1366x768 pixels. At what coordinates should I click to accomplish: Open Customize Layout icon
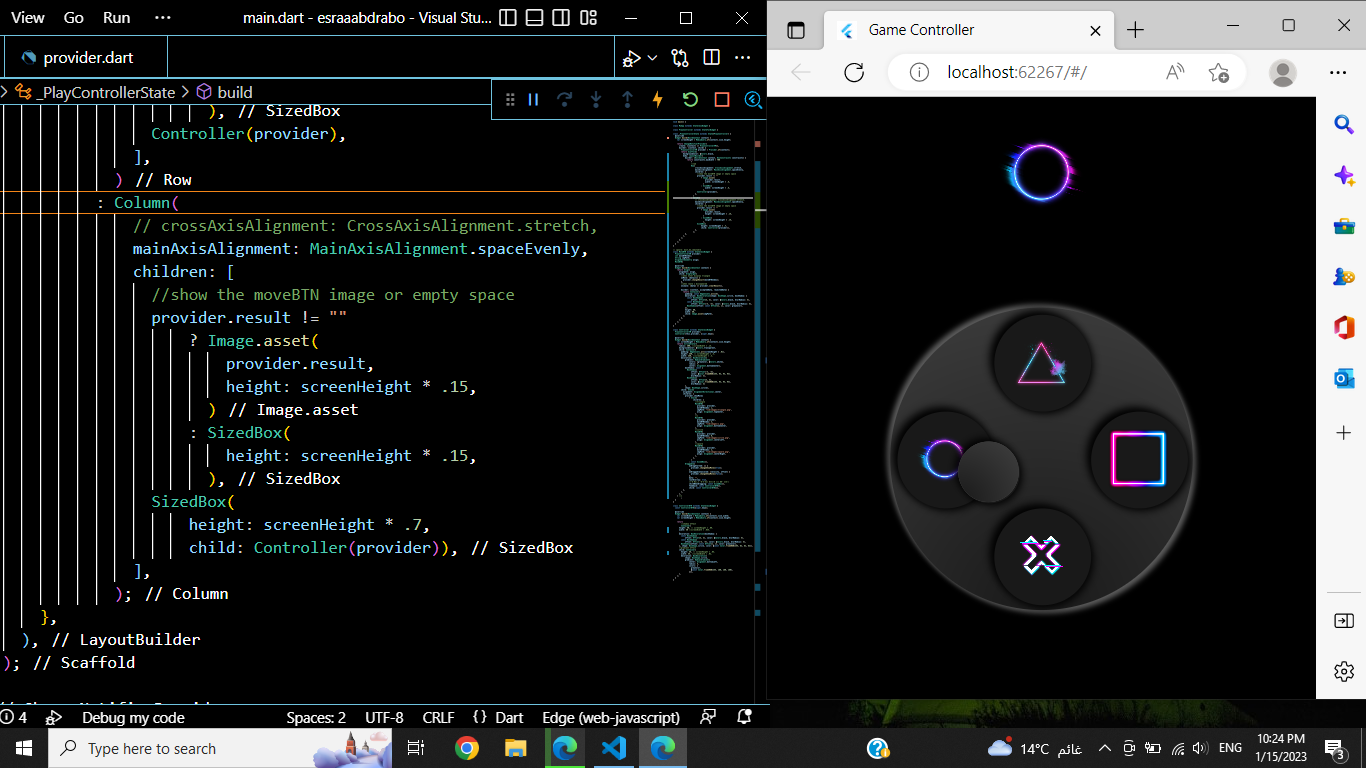tap(589, 18)
